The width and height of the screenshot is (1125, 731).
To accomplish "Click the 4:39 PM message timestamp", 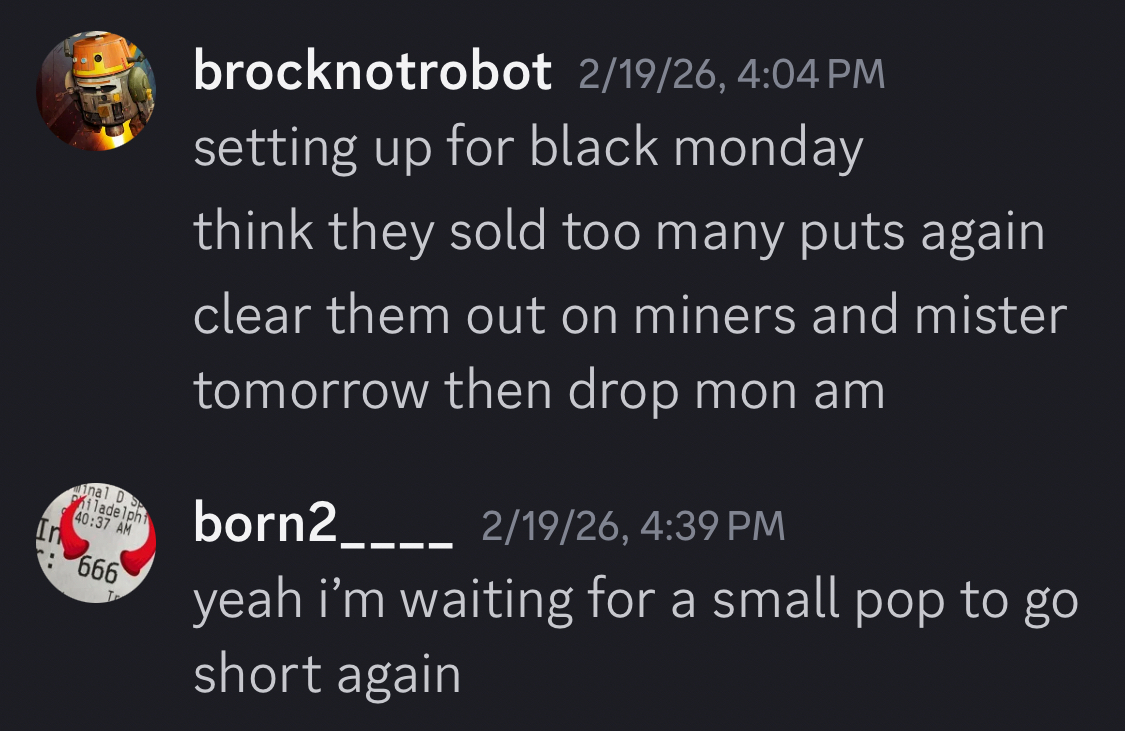I will (633, 527).
